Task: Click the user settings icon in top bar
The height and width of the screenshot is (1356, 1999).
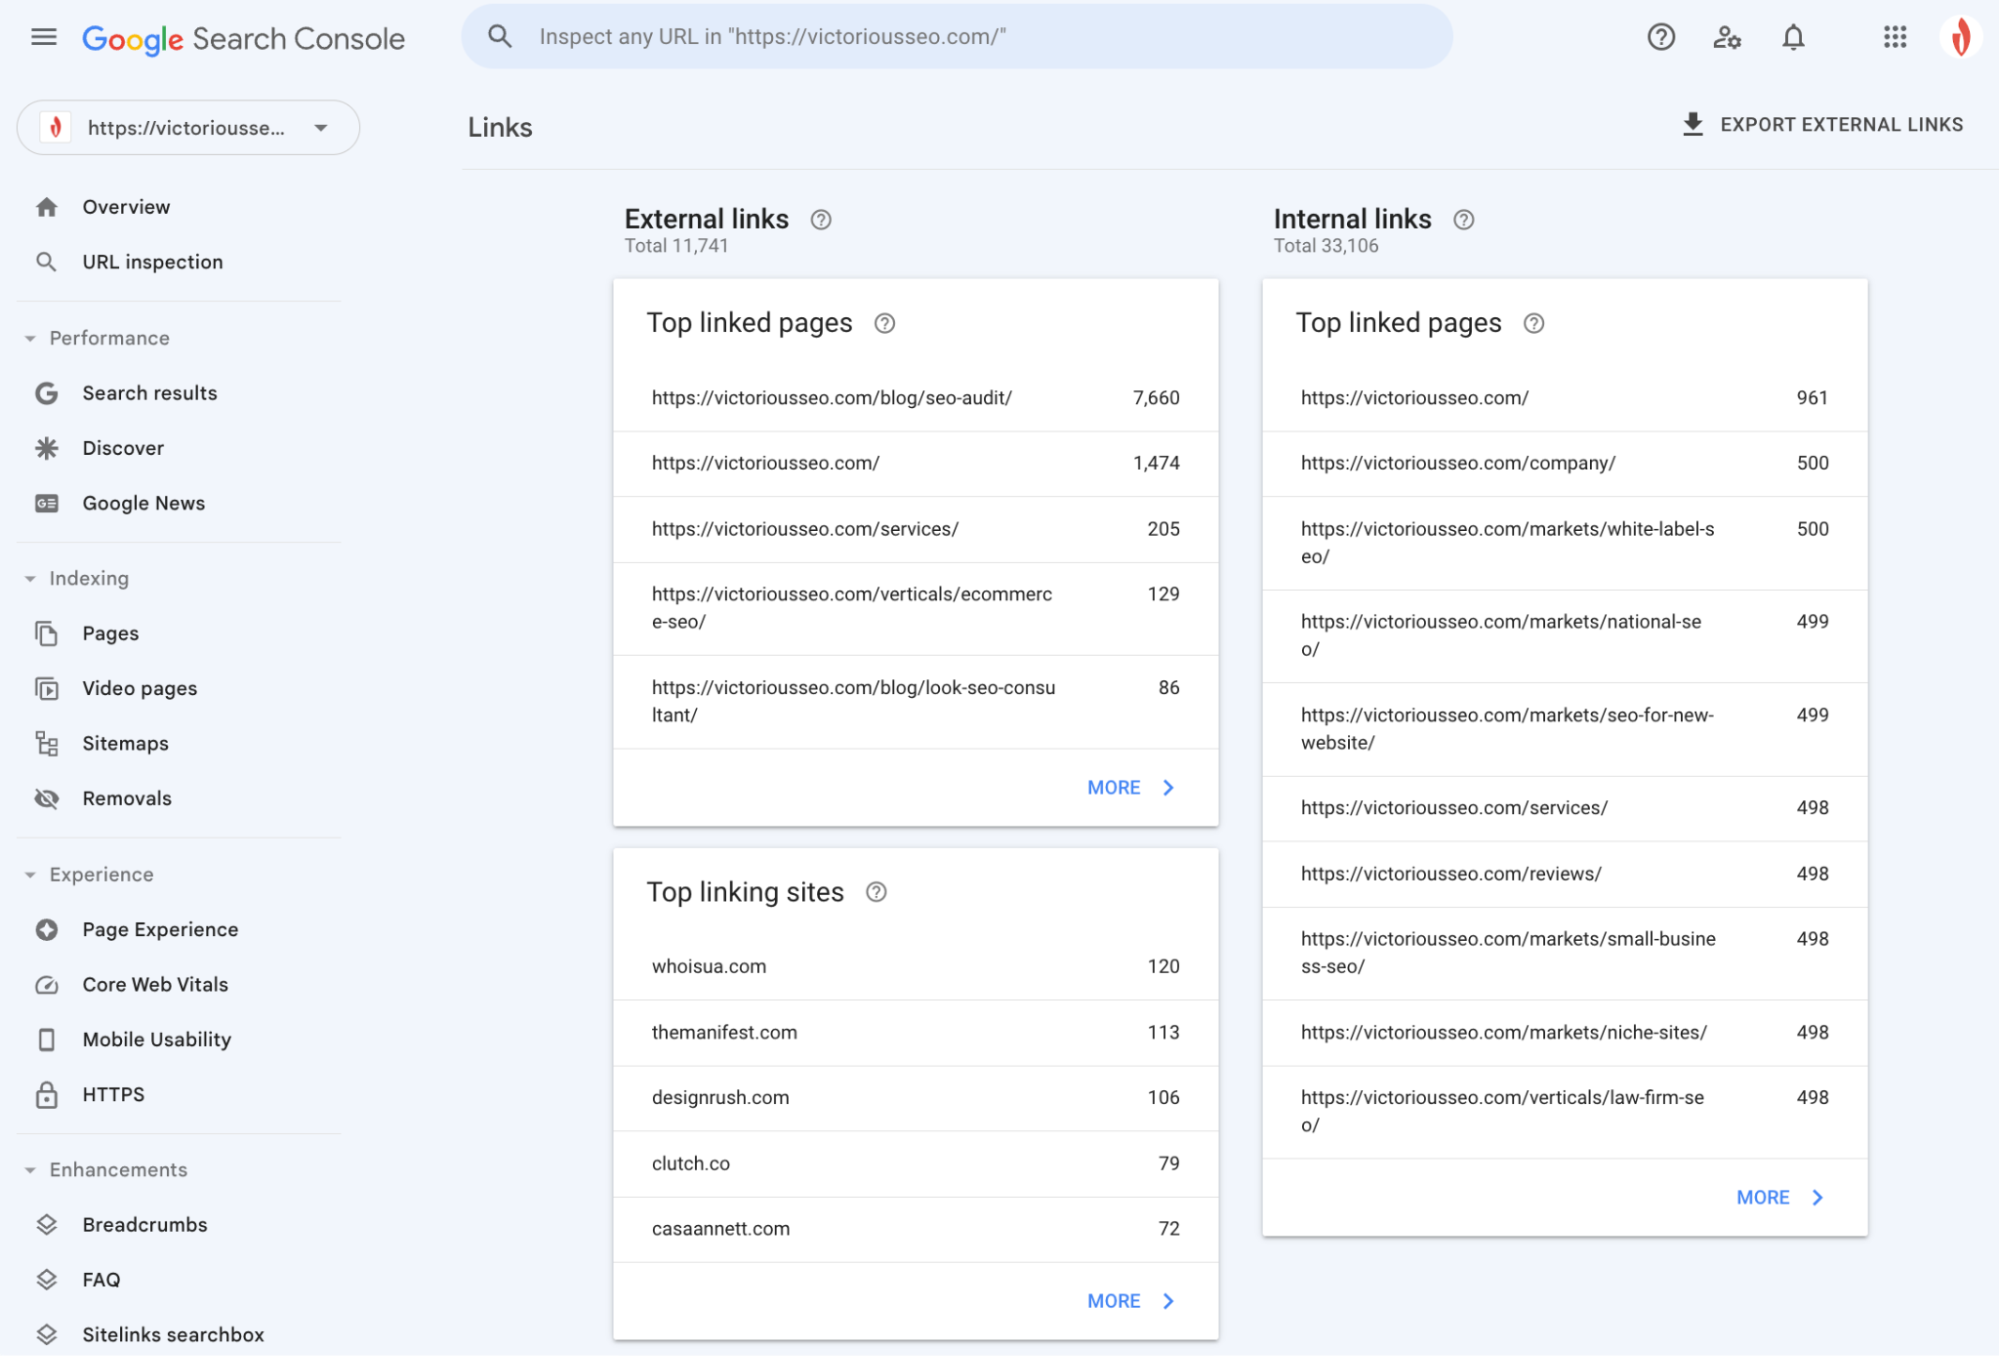Action: tap(1727, 37)
